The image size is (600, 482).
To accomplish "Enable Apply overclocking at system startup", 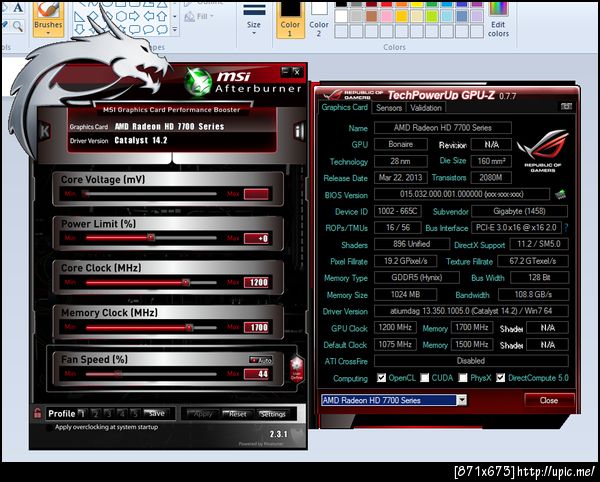I will pyautogui.click(x=49, y=427).
